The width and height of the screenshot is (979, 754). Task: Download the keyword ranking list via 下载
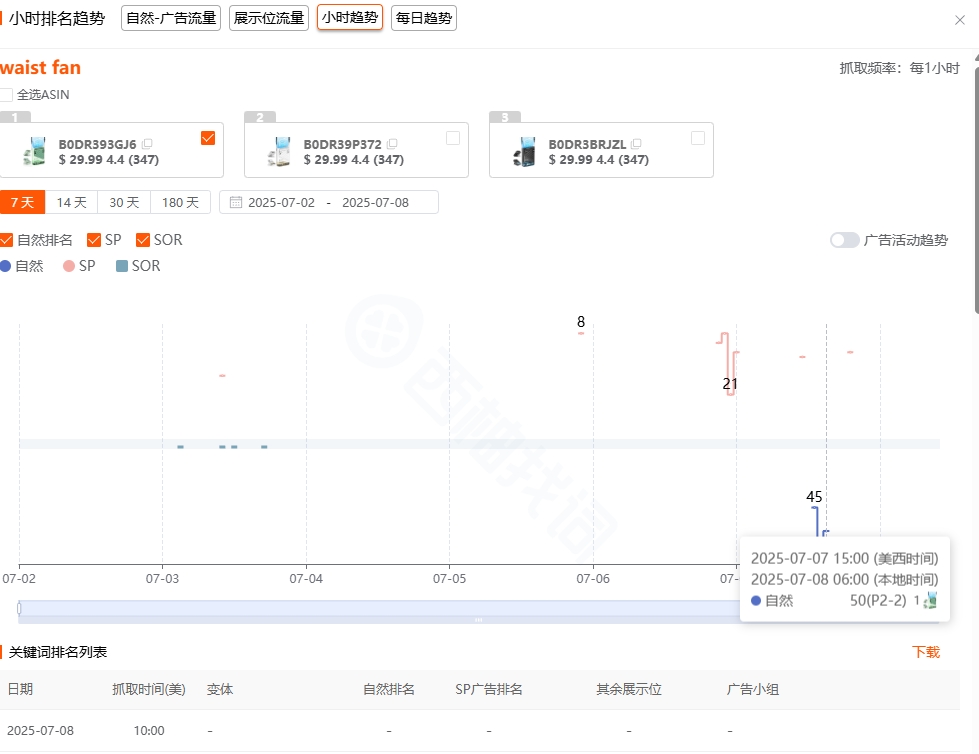[926, 652]
